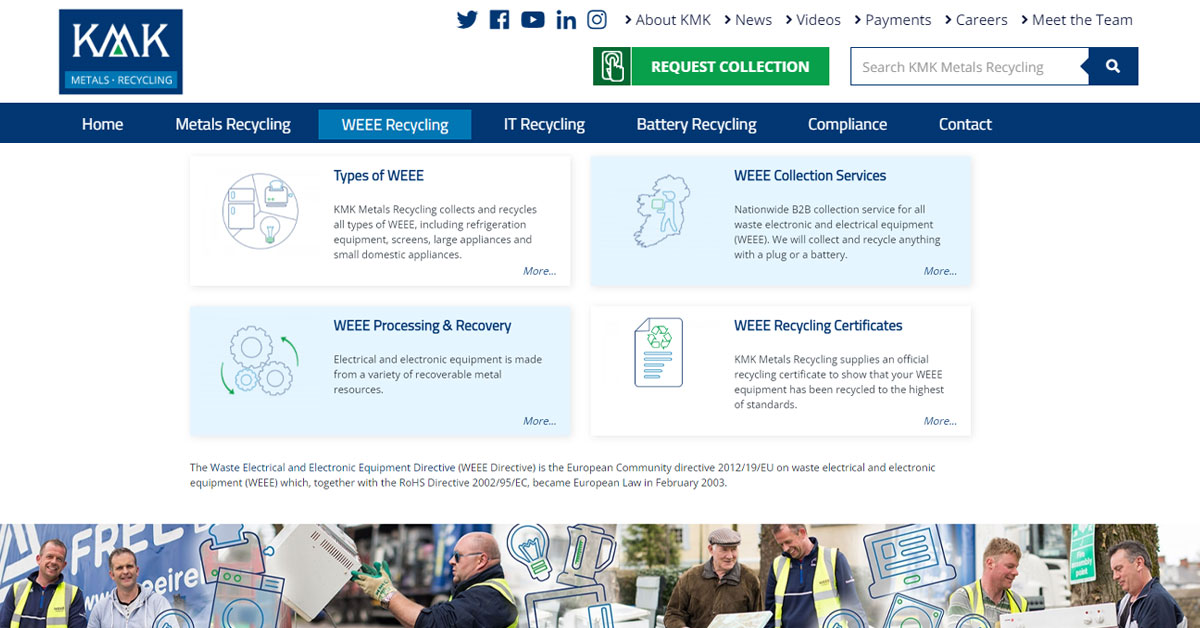Click the hand-tap icon beside Request Collection
The image size is (1200, 628).
tap(612, 66)
